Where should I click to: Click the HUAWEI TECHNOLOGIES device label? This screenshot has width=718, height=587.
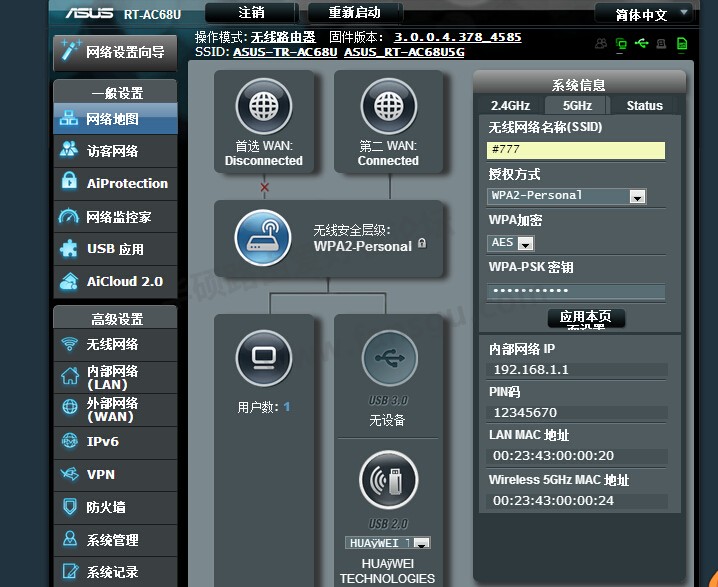[x=387, y=571]
